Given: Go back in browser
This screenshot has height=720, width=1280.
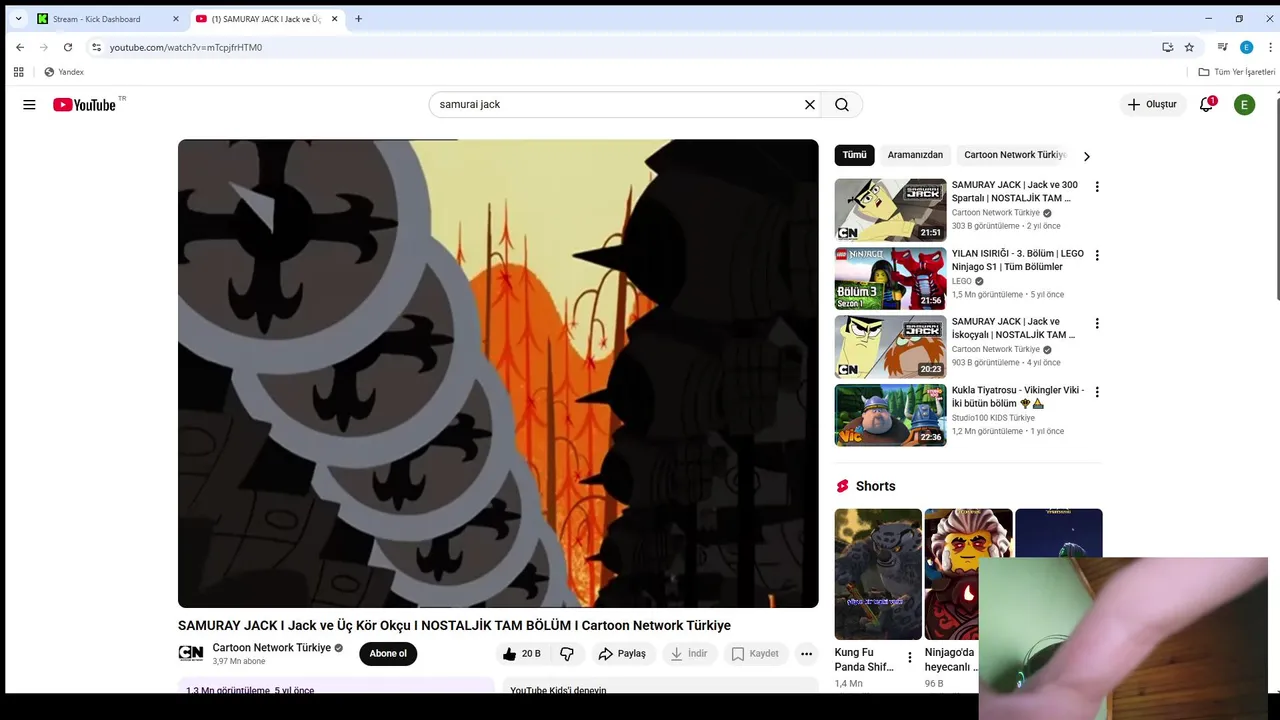Looking at the screenshot, I should [20, 47].
